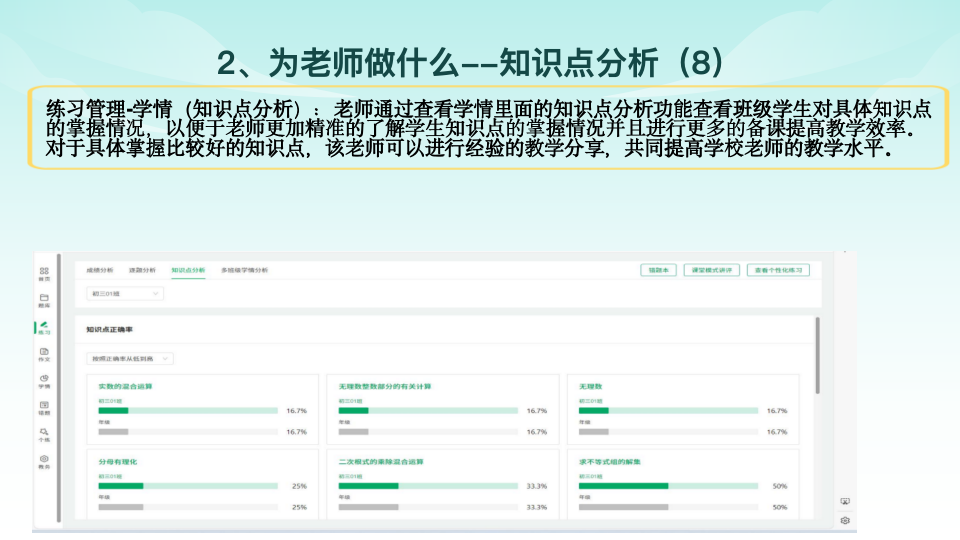Click the 学情 pie chart sidebar icon
Viewport: 960px width, 540px height.
click(x=44, y=380)
